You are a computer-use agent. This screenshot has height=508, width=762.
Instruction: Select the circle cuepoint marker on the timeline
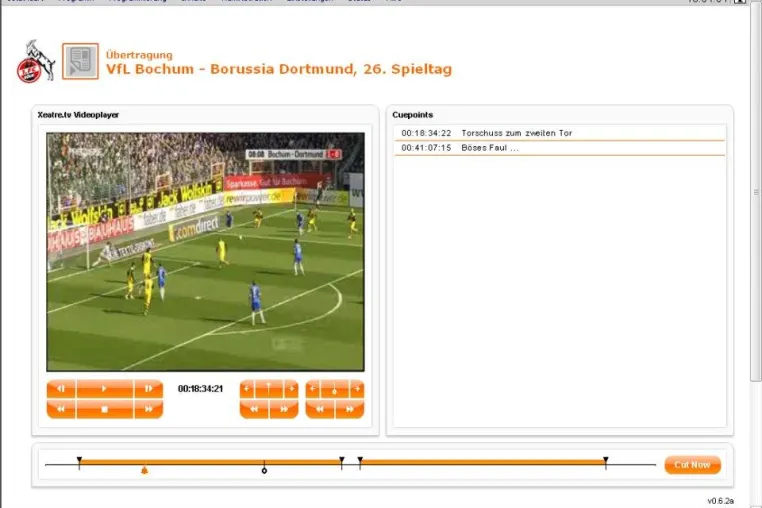(x=264, y=470)
